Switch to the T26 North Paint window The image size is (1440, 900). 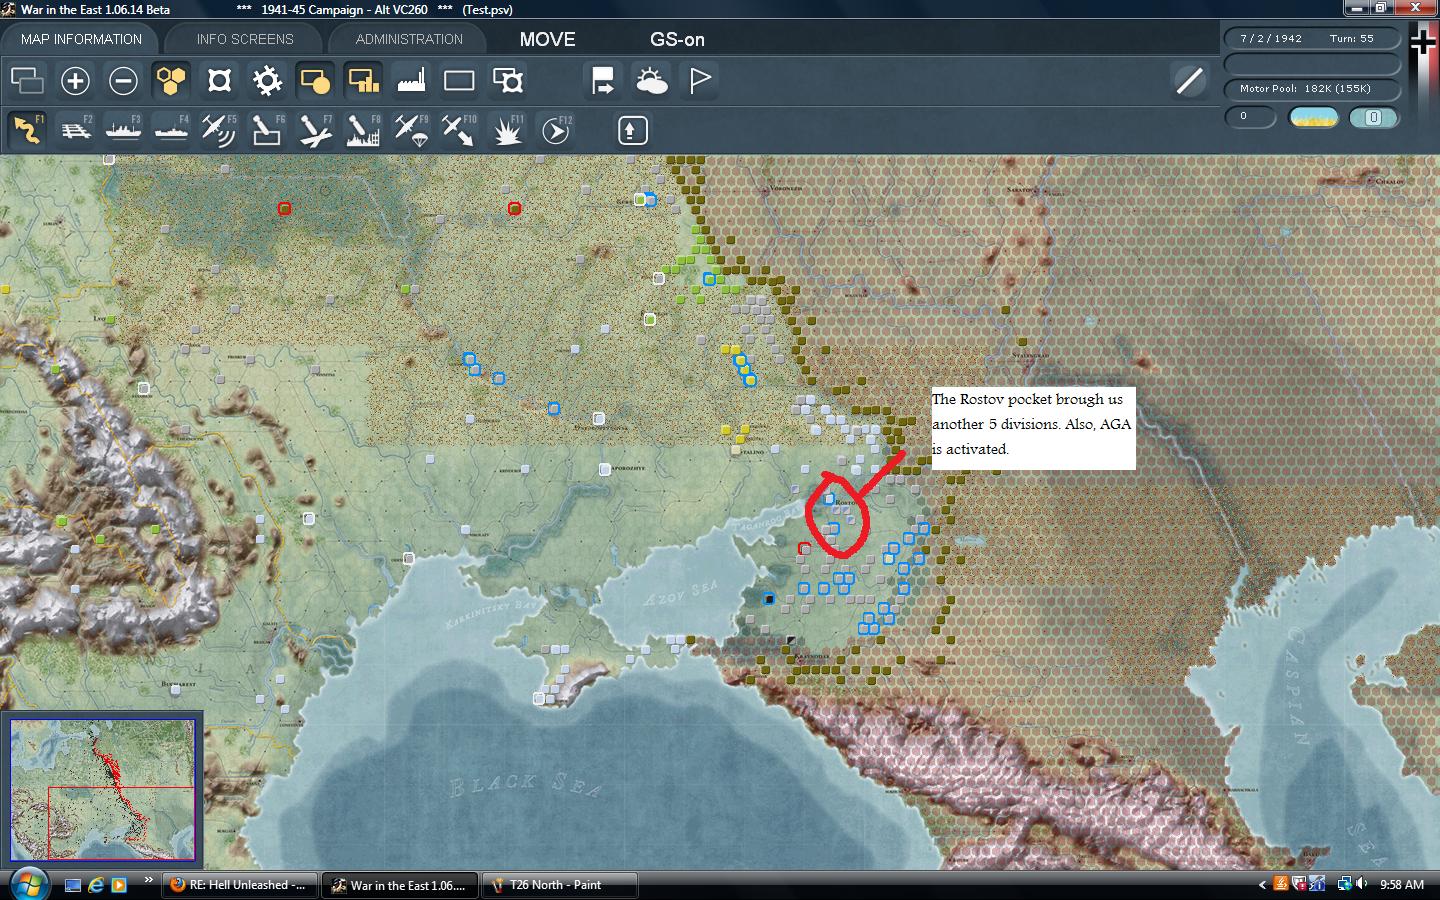(x=559, y=885)
